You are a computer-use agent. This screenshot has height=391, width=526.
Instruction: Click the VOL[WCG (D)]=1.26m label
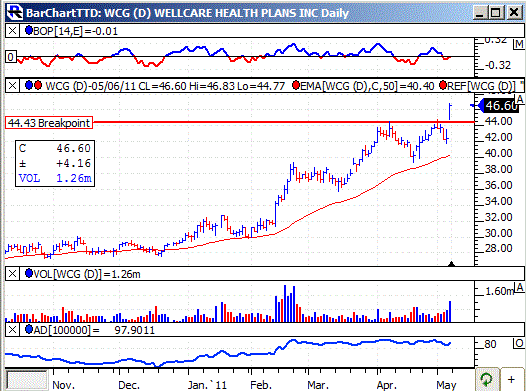point(87,274)
